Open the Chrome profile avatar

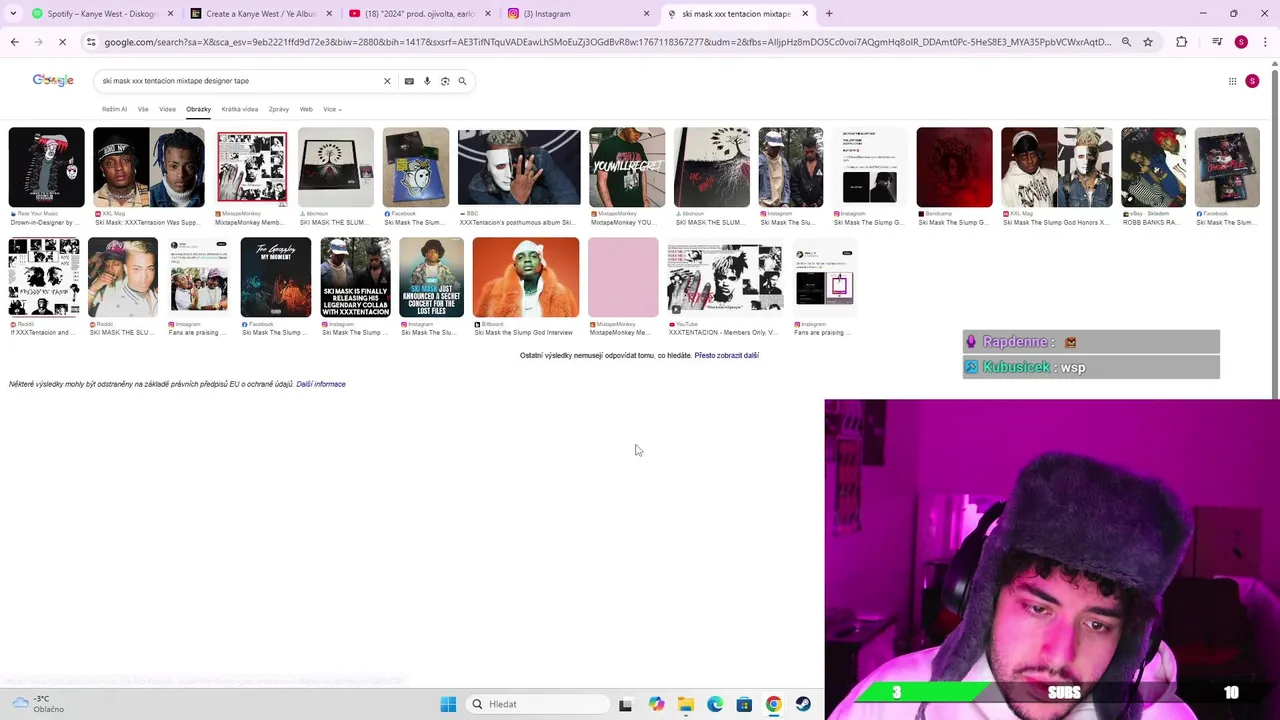[1241, 42]
